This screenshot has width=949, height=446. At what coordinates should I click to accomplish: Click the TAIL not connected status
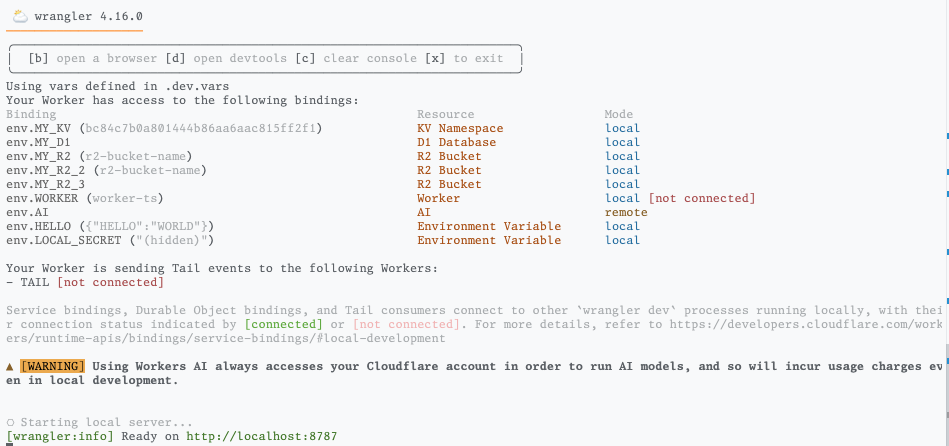[x=110, y=283]
